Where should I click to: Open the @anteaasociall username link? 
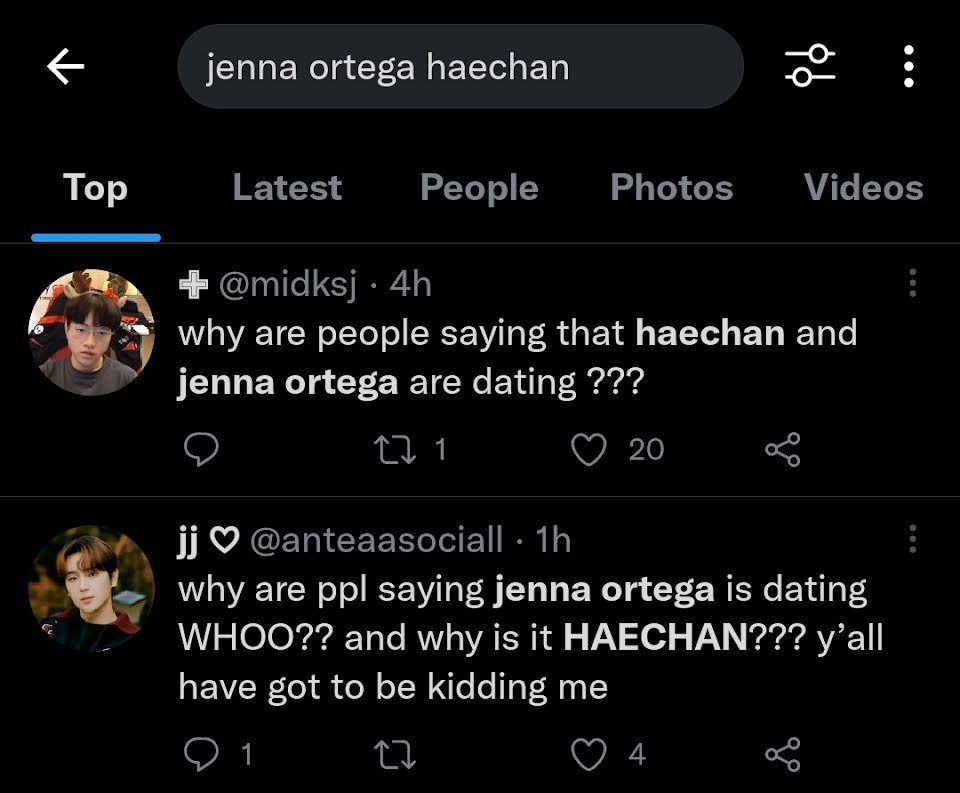(x=375, y=541)
